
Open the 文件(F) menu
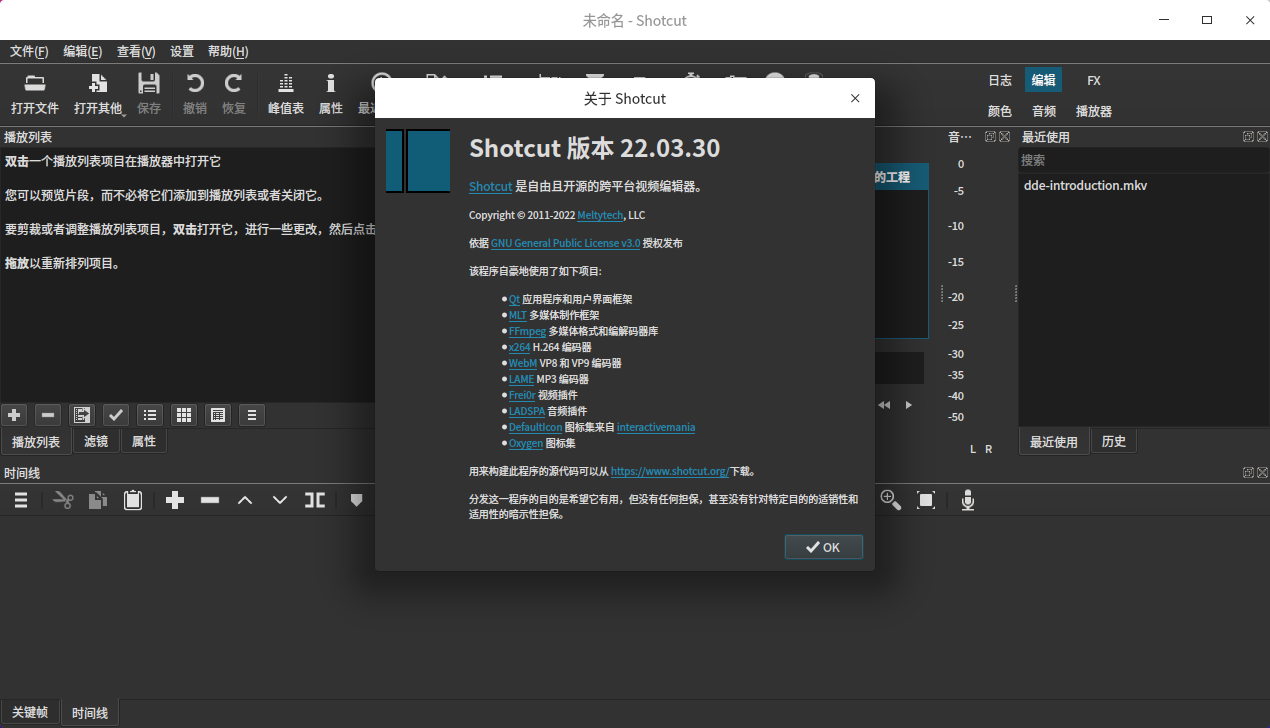29,52
